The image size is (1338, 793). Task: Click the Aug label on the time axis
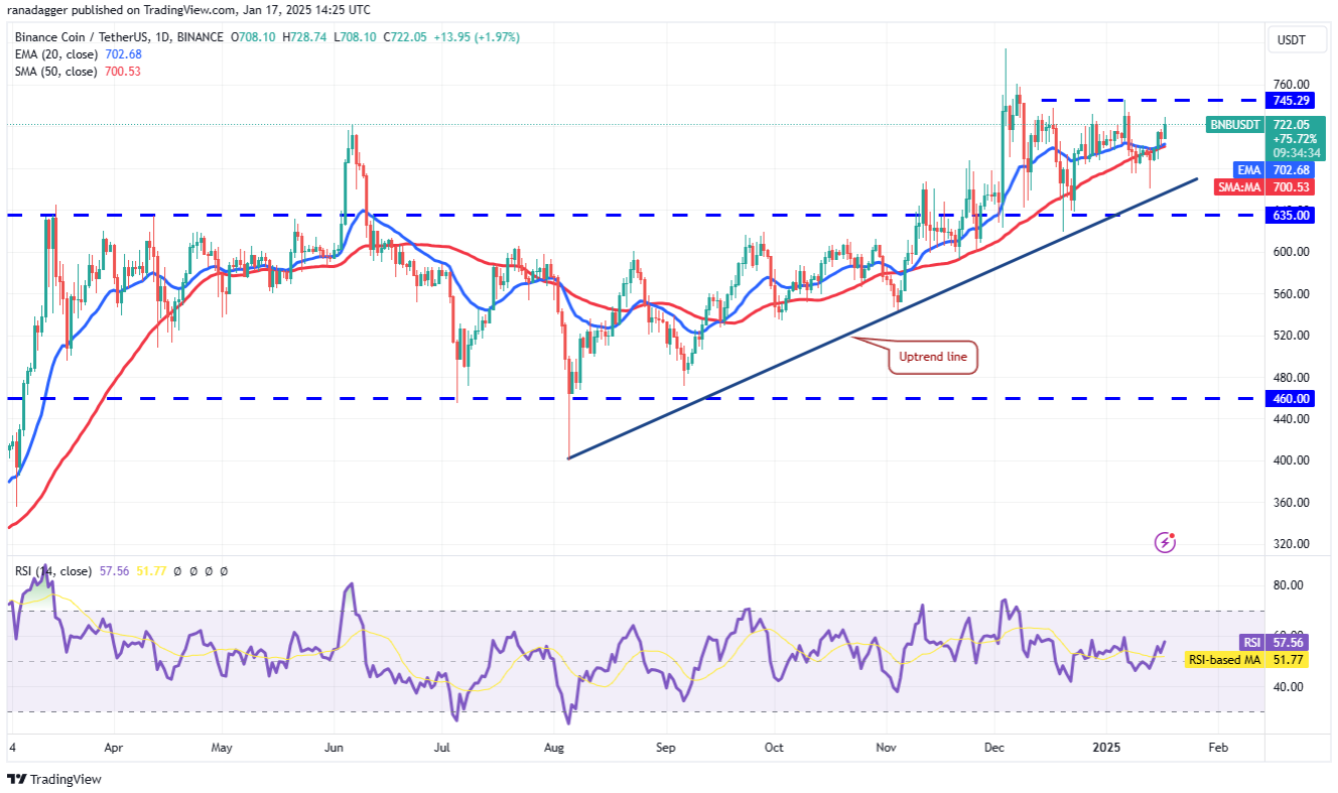[x=555, y=747]
